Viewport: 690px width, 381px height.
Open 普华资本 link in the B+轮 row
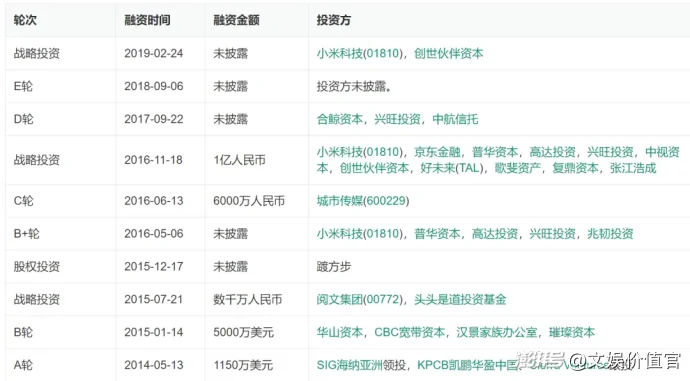pos(437,234)
